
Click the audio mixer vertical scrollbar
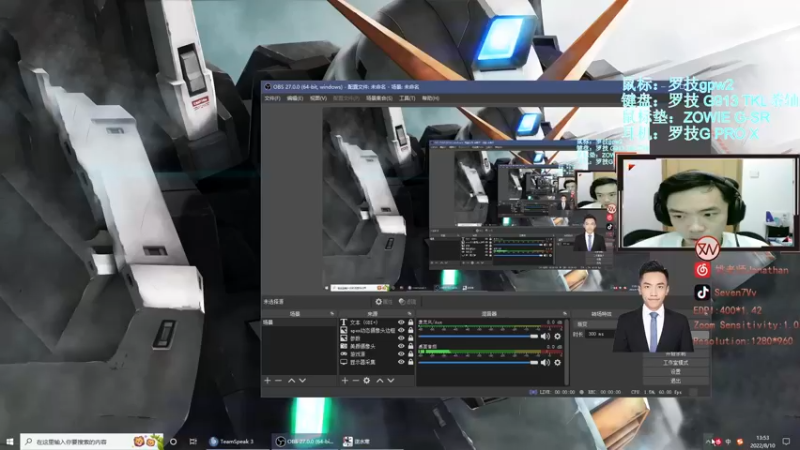[x=566, y=352]
